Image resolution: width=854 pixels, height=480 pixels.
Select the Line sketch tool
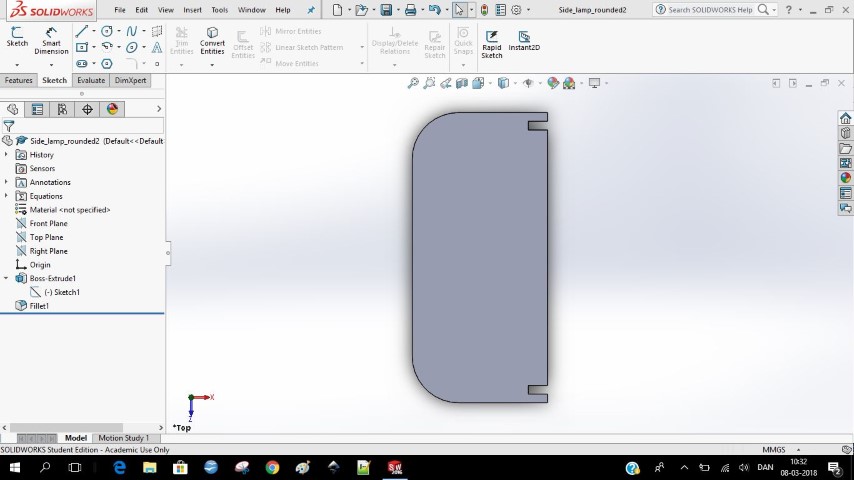point(82,31)
